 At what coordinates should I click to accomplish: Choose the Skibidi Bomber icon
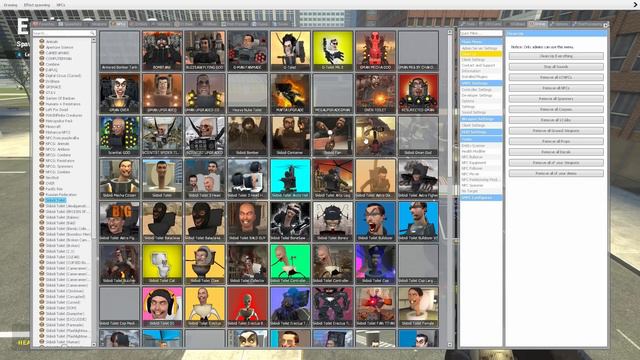pyautogui.click(x=247, y=136)
